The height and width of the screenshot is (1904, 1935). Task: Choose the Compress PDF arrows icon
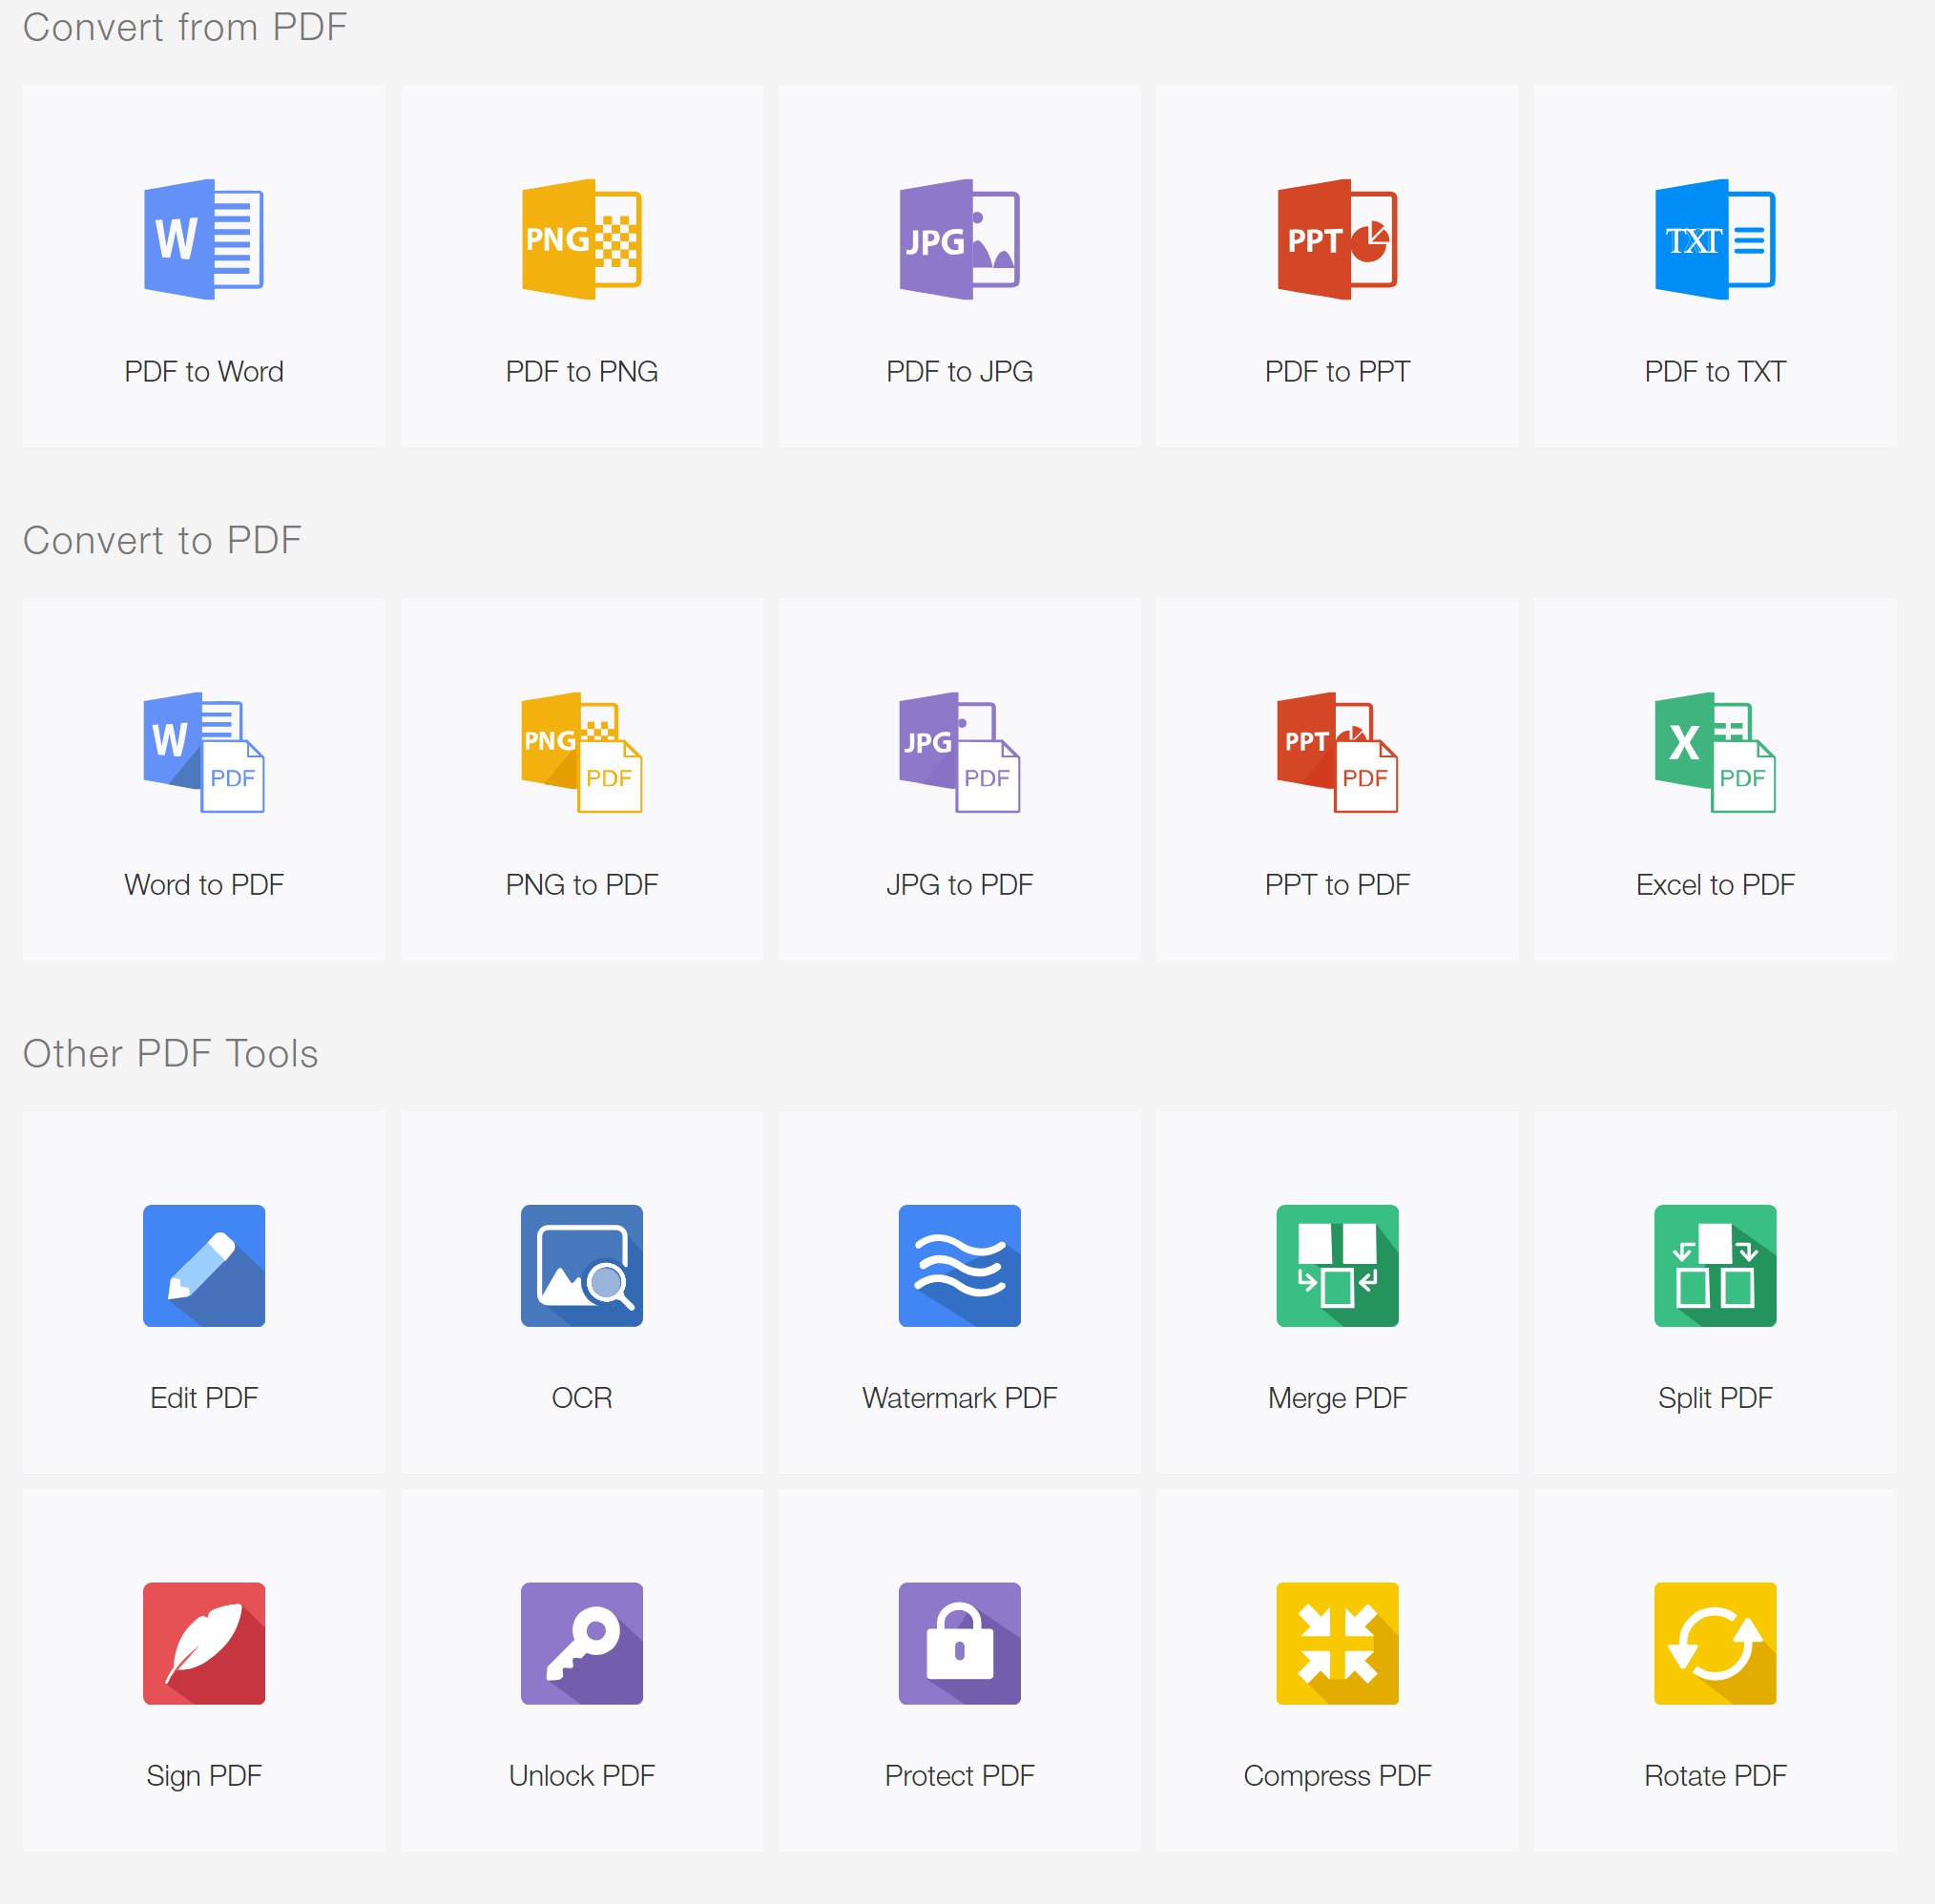[x=1337, y=1644]
